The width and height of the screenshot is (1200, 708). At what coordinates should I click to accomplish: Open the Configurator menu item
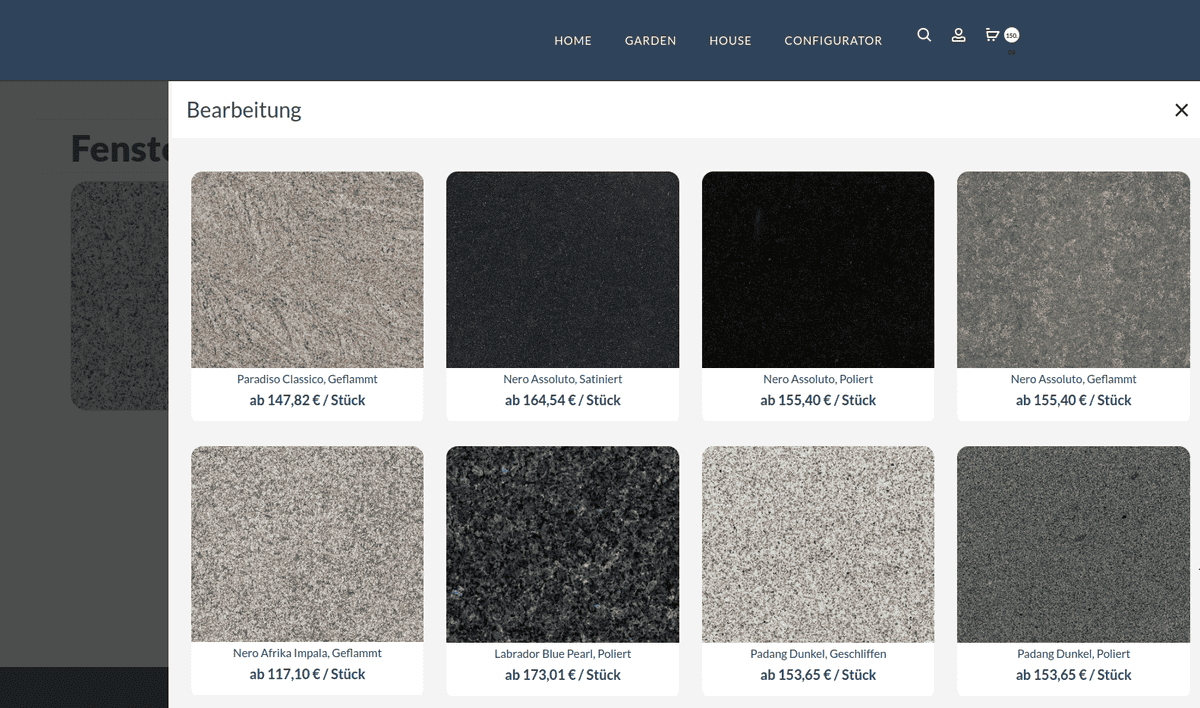[833, 41]
